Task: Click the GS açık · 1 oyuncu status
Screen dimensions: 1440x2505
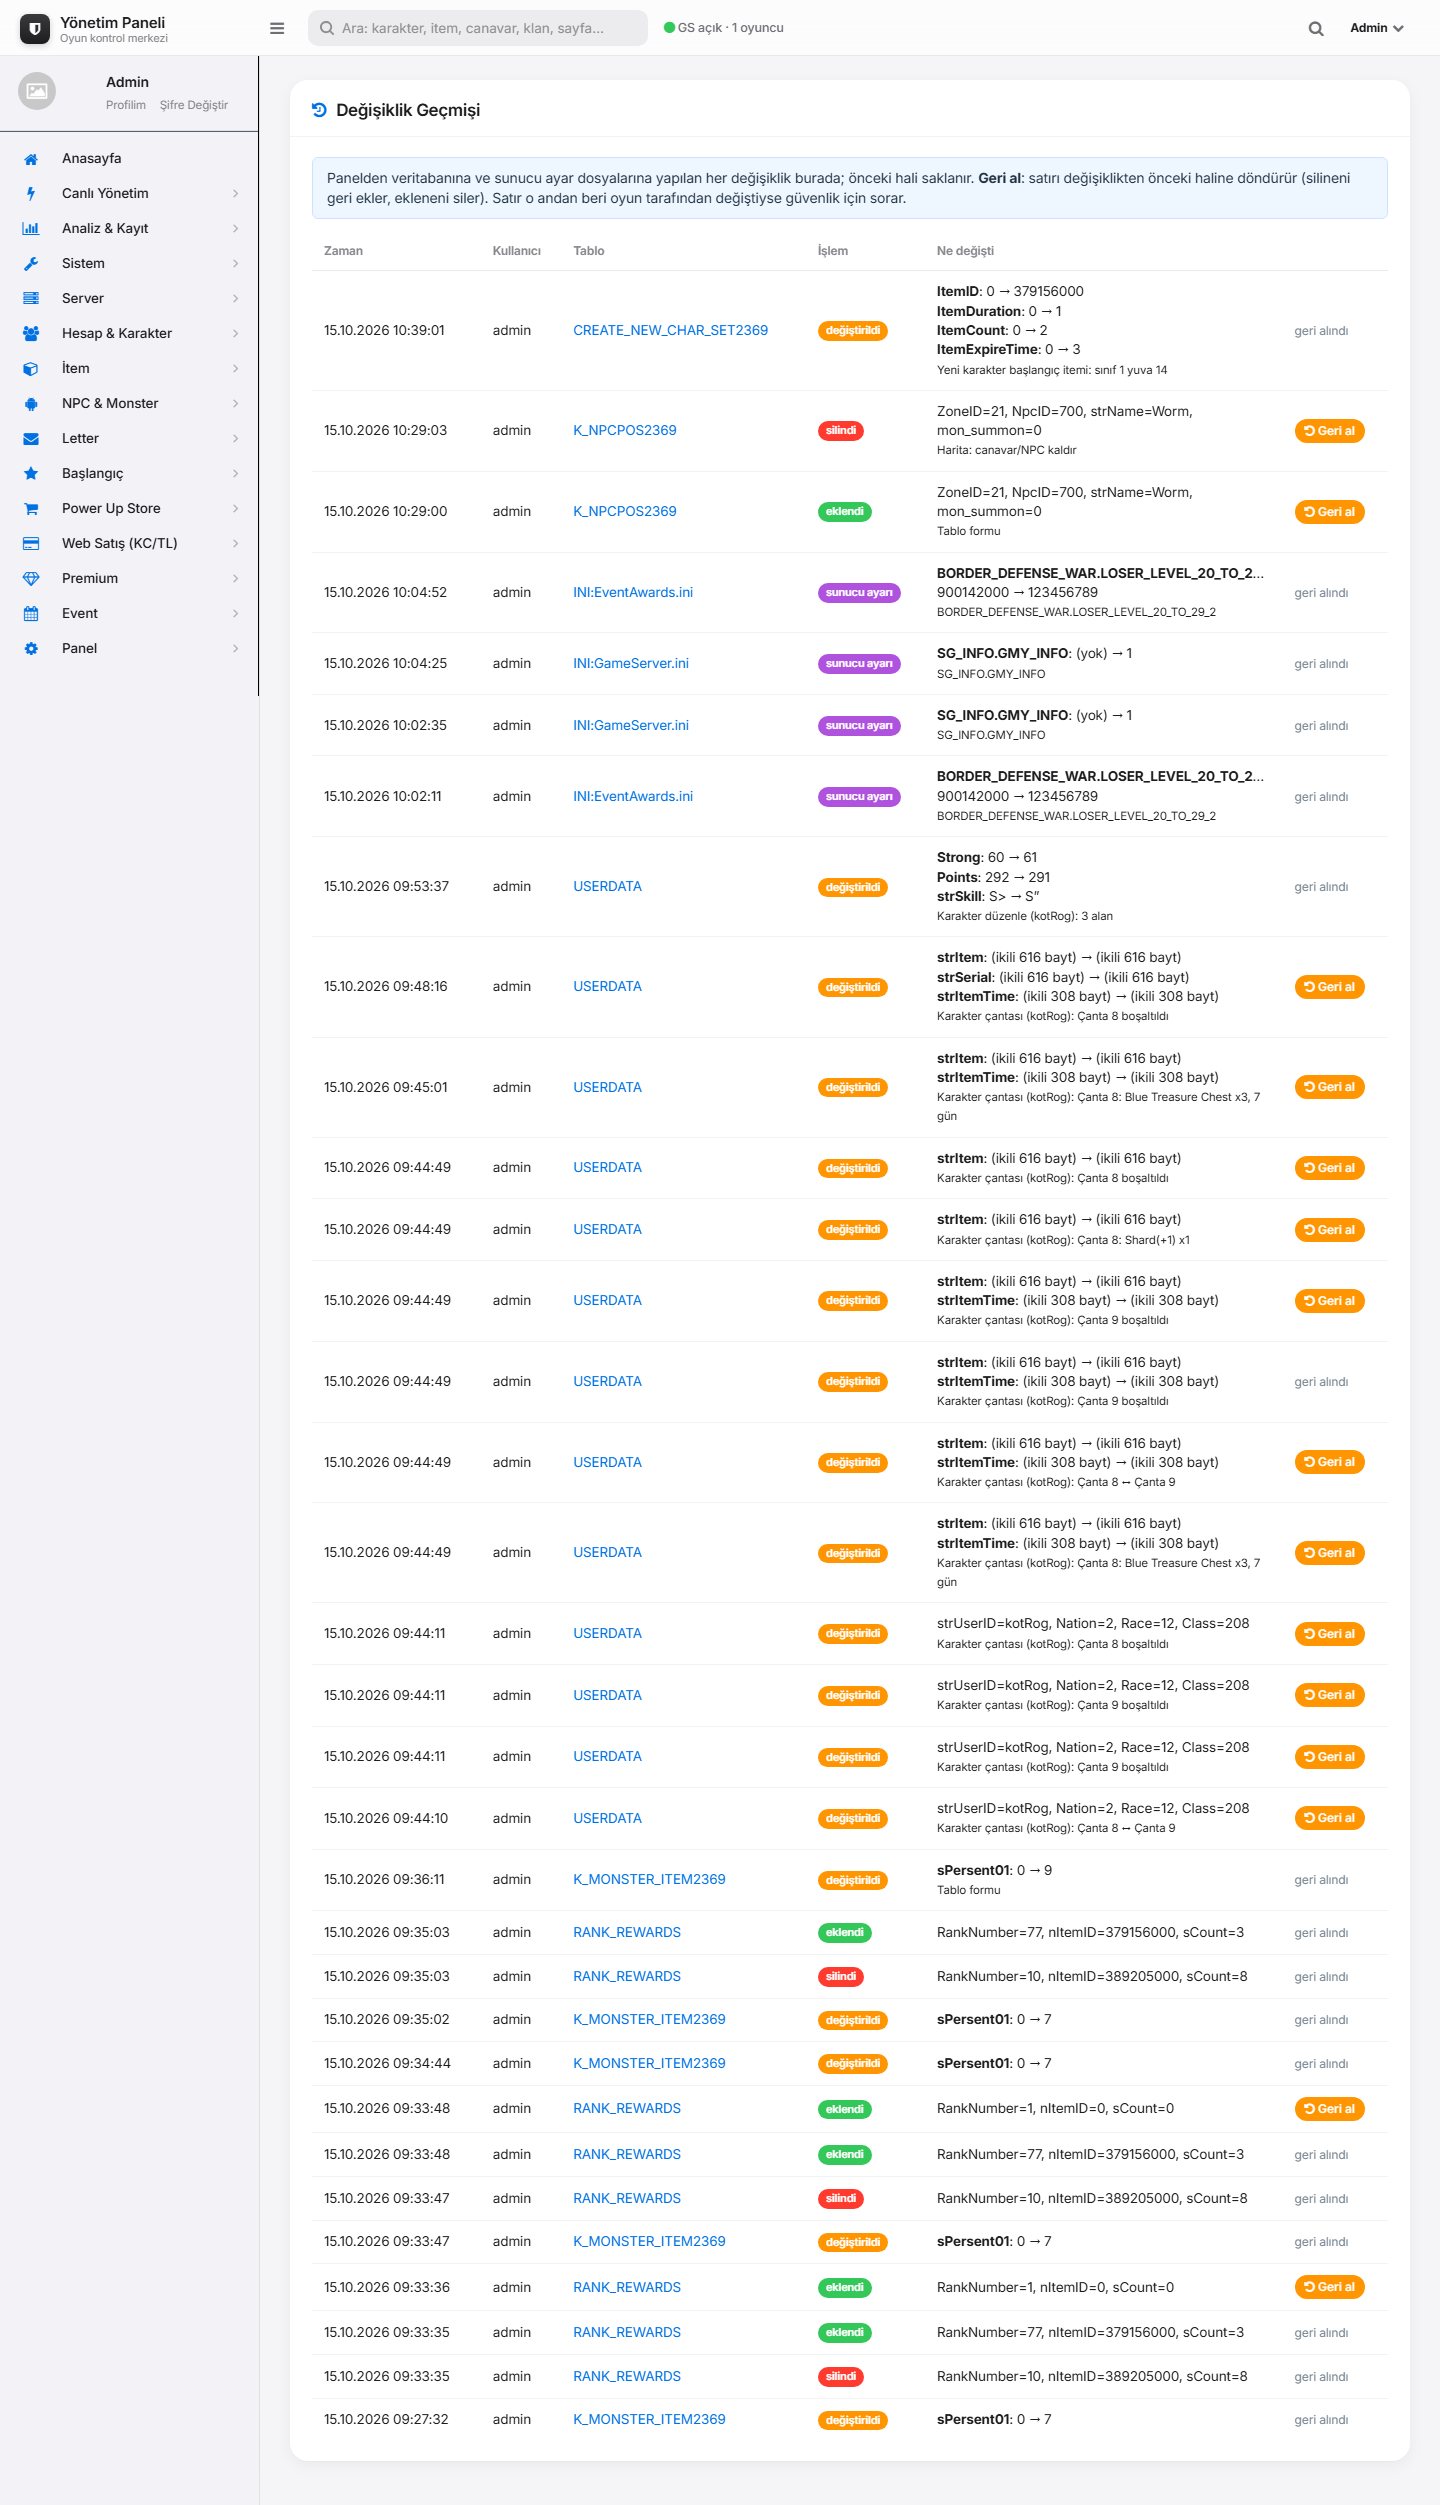Action: click(x=724, y=28)
